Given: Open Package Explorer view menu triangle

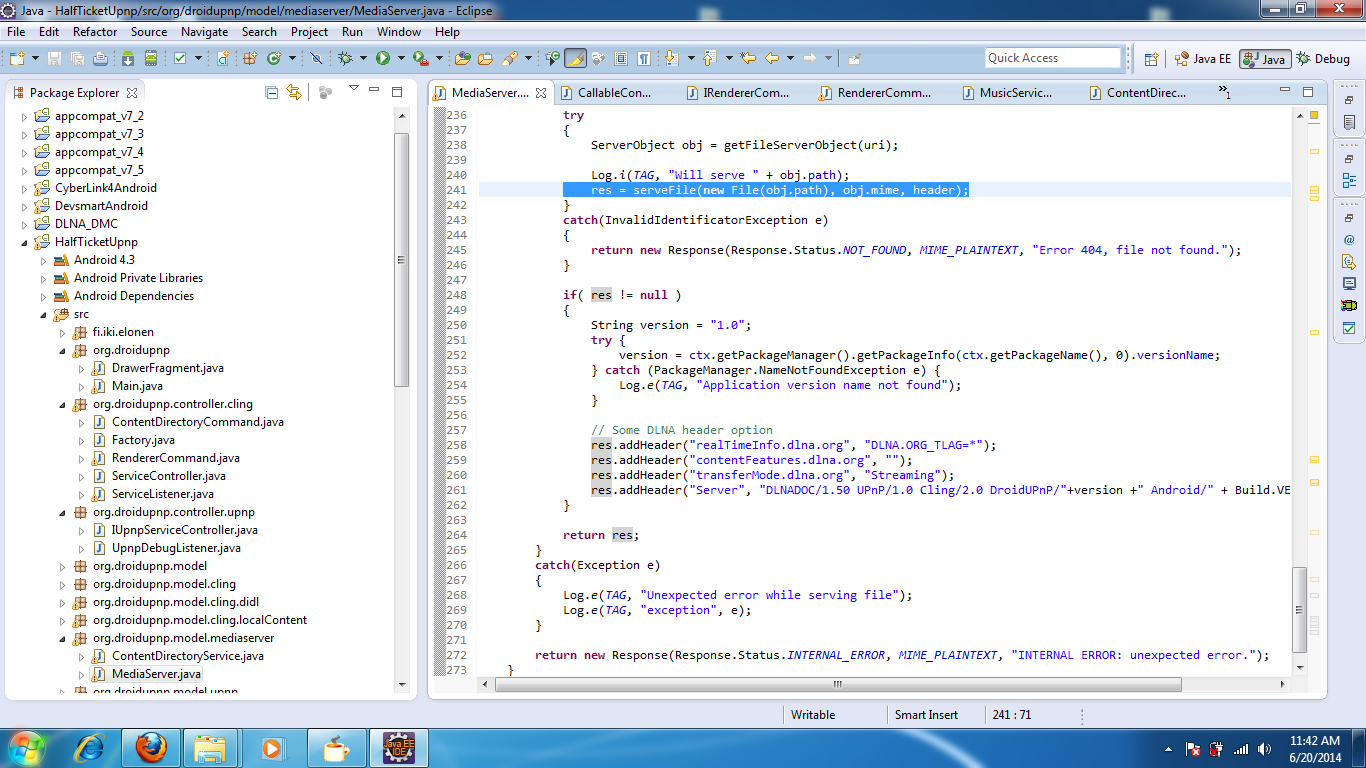Looking at the screenshot, I should tap(353, 90).
